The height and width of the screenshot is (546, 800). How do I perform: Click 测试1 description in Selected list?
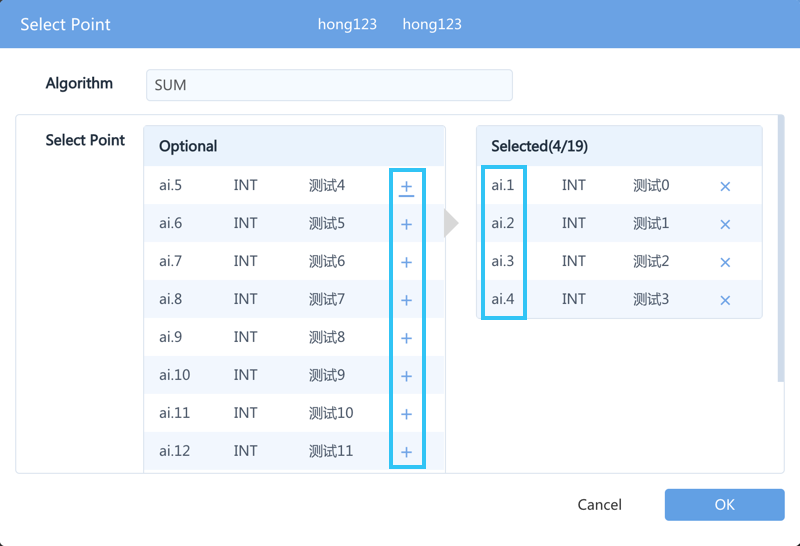(x=651, y=223)
